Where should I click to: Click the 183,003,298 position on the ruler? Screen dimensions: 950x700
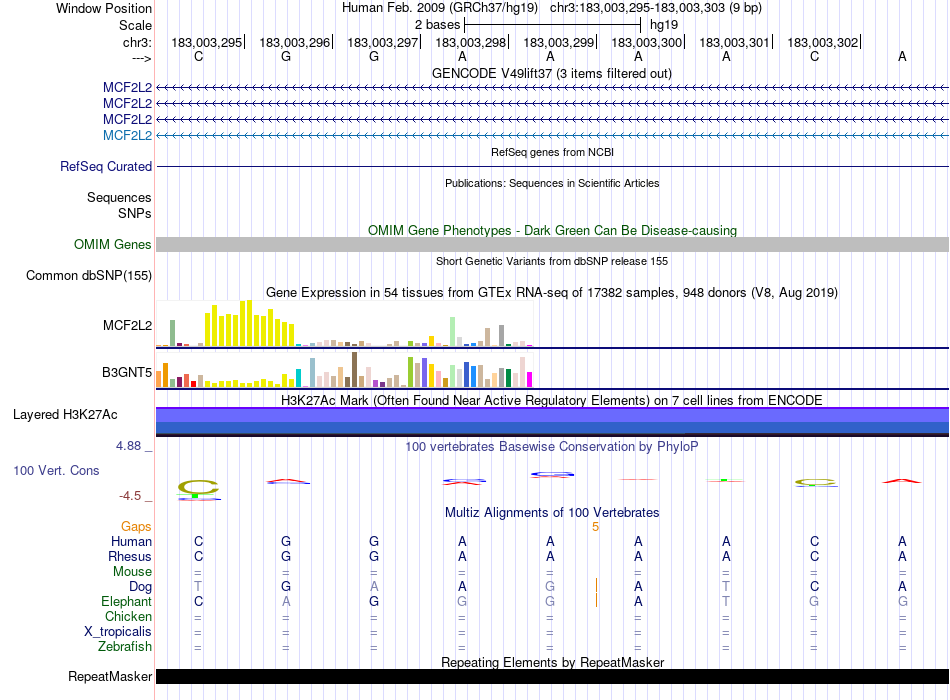[470, 43]
